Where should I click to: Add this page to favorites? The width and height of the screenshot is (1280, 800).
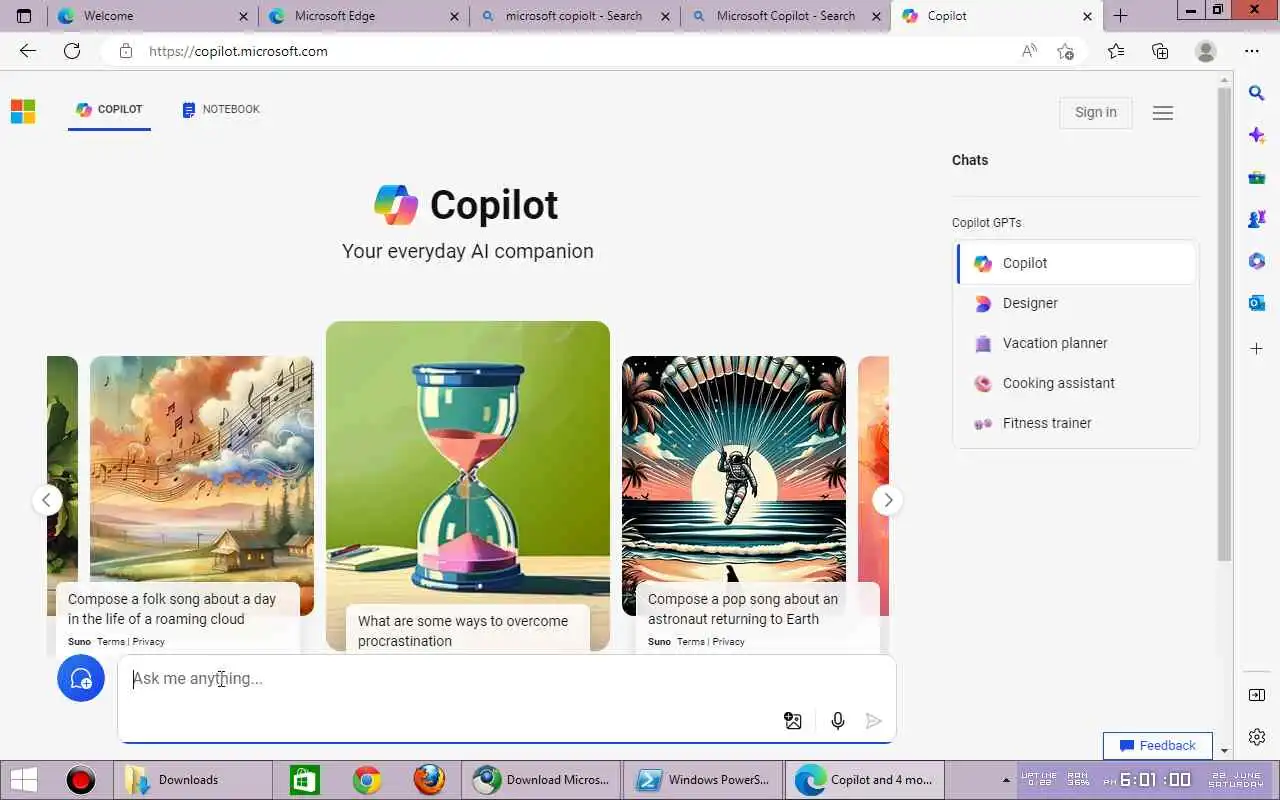pyautogui.click(x=1066, y=51)
